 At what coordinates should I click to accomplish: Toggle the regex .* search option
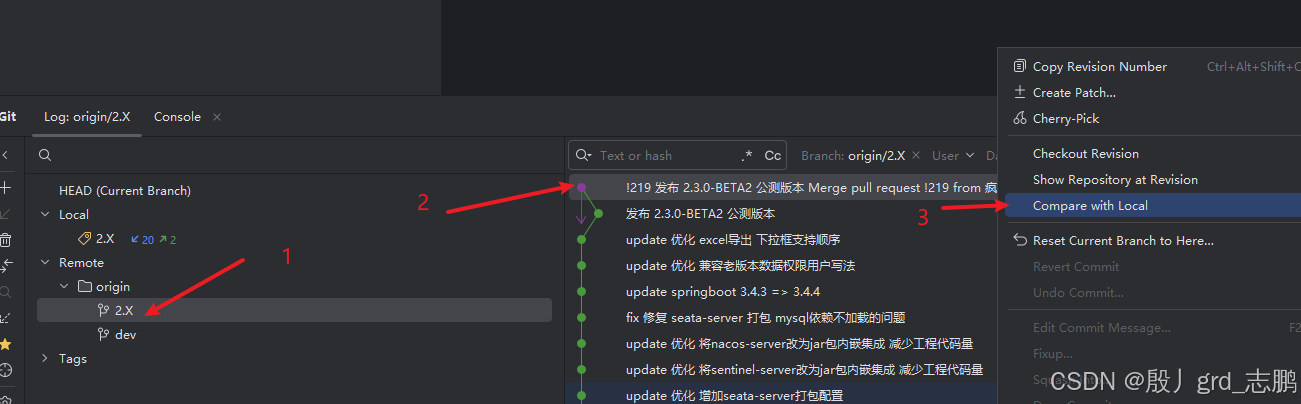[747, 155]
